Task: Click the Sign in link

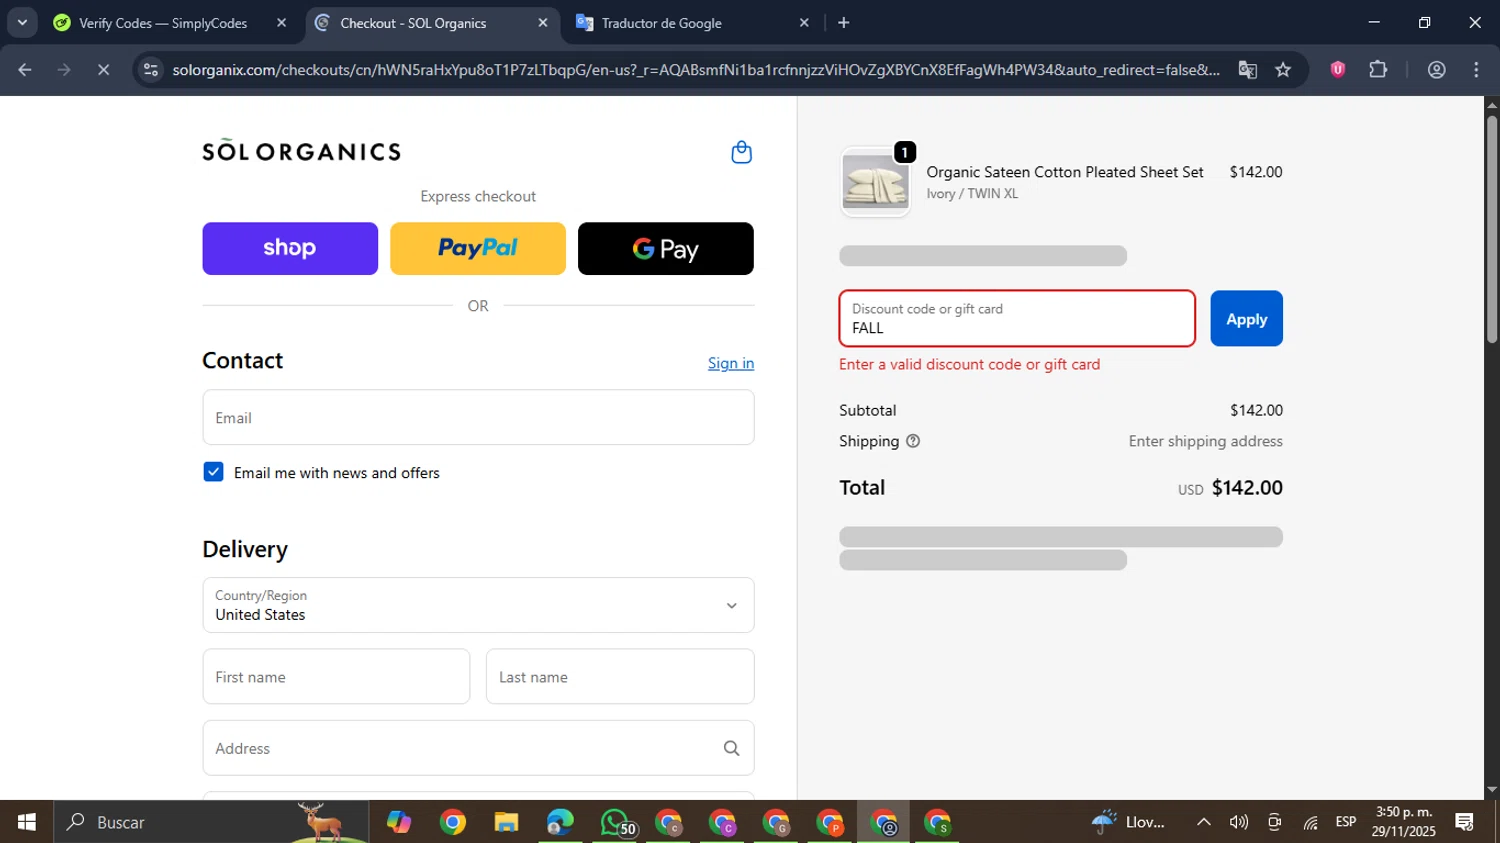Action: (x=731, y=363)
